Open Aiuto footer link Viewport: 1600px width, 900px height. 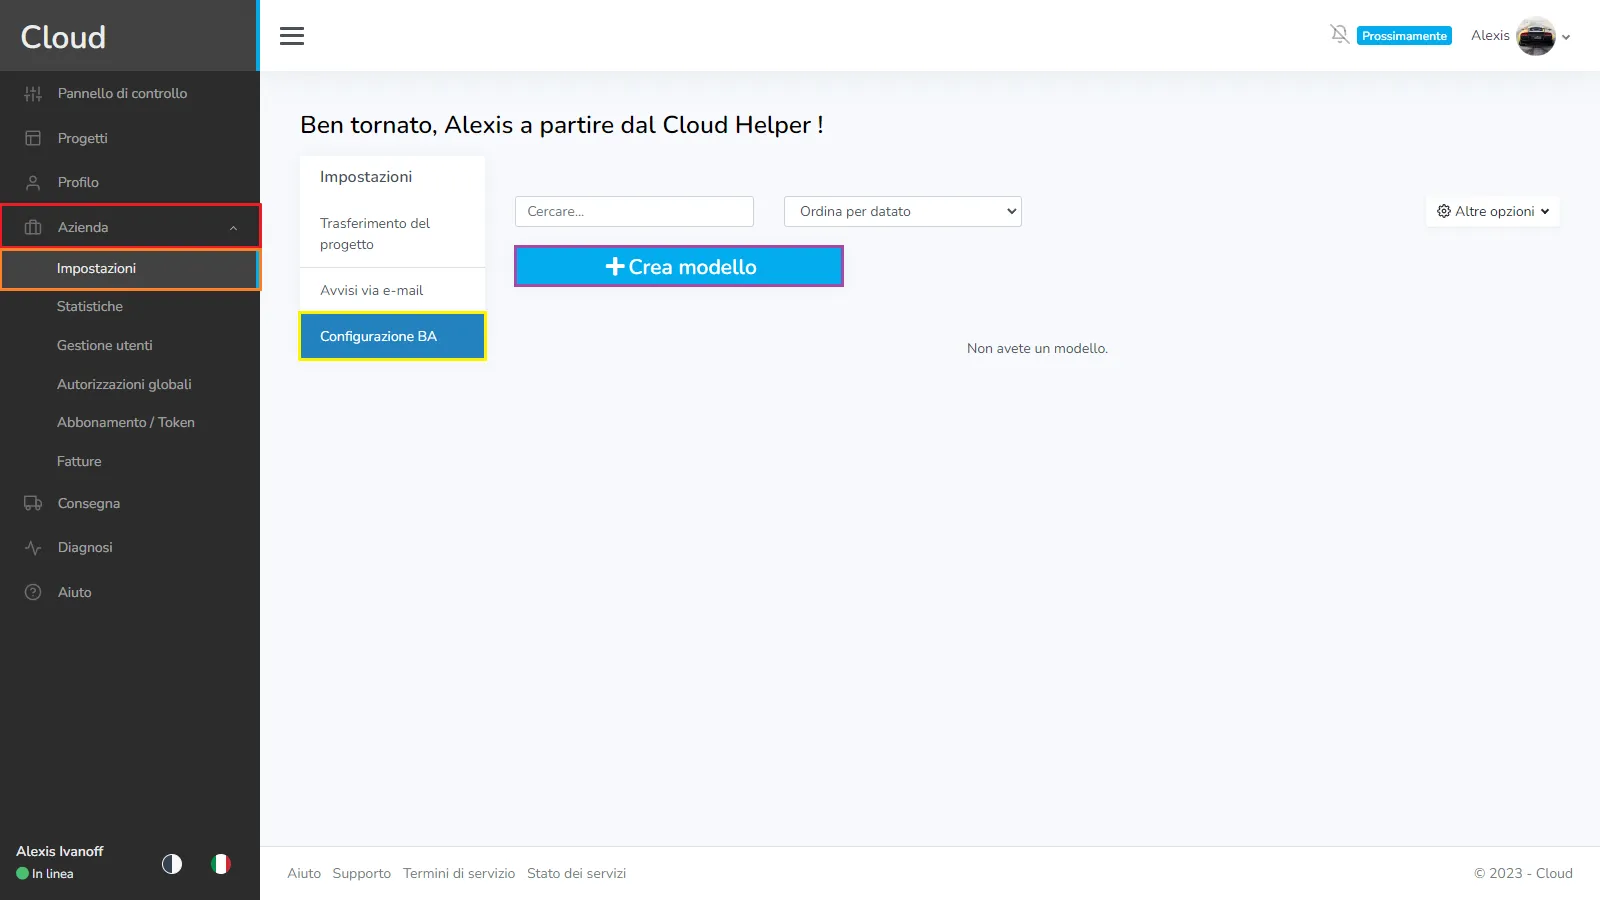pyautogui.click(x=304, y=873)
